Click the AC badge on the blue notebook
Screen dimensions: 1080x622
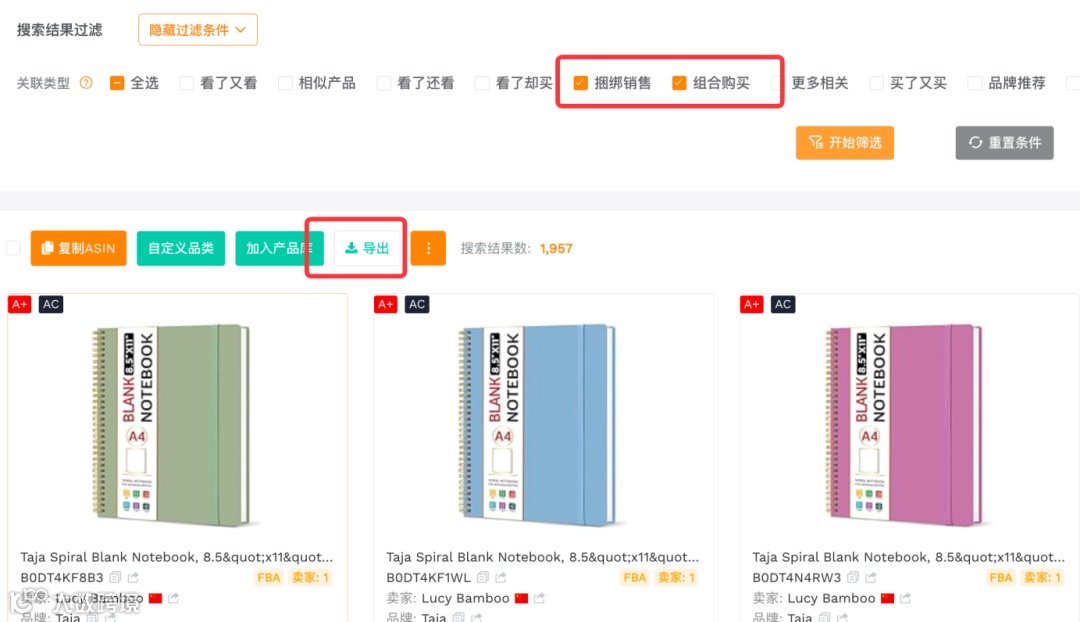point(417,304)
